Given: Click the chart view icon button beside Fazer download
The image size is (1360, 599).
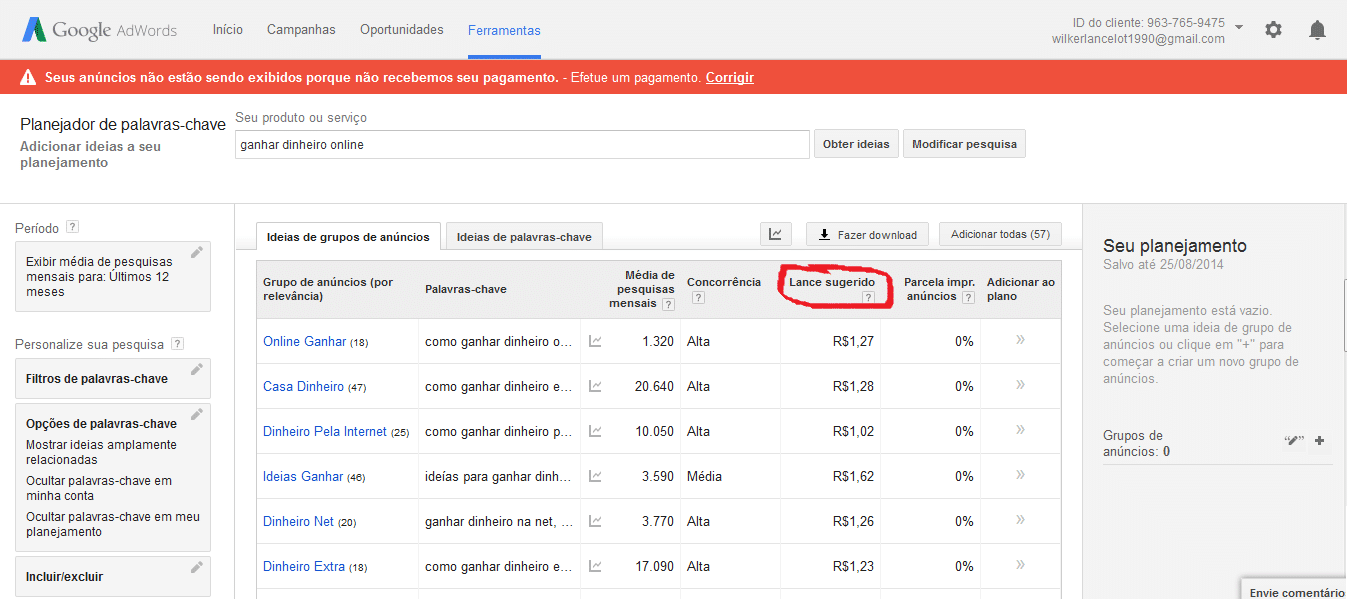Looking at the screenshot, I should pyautogui.click(x=775, y=234).
